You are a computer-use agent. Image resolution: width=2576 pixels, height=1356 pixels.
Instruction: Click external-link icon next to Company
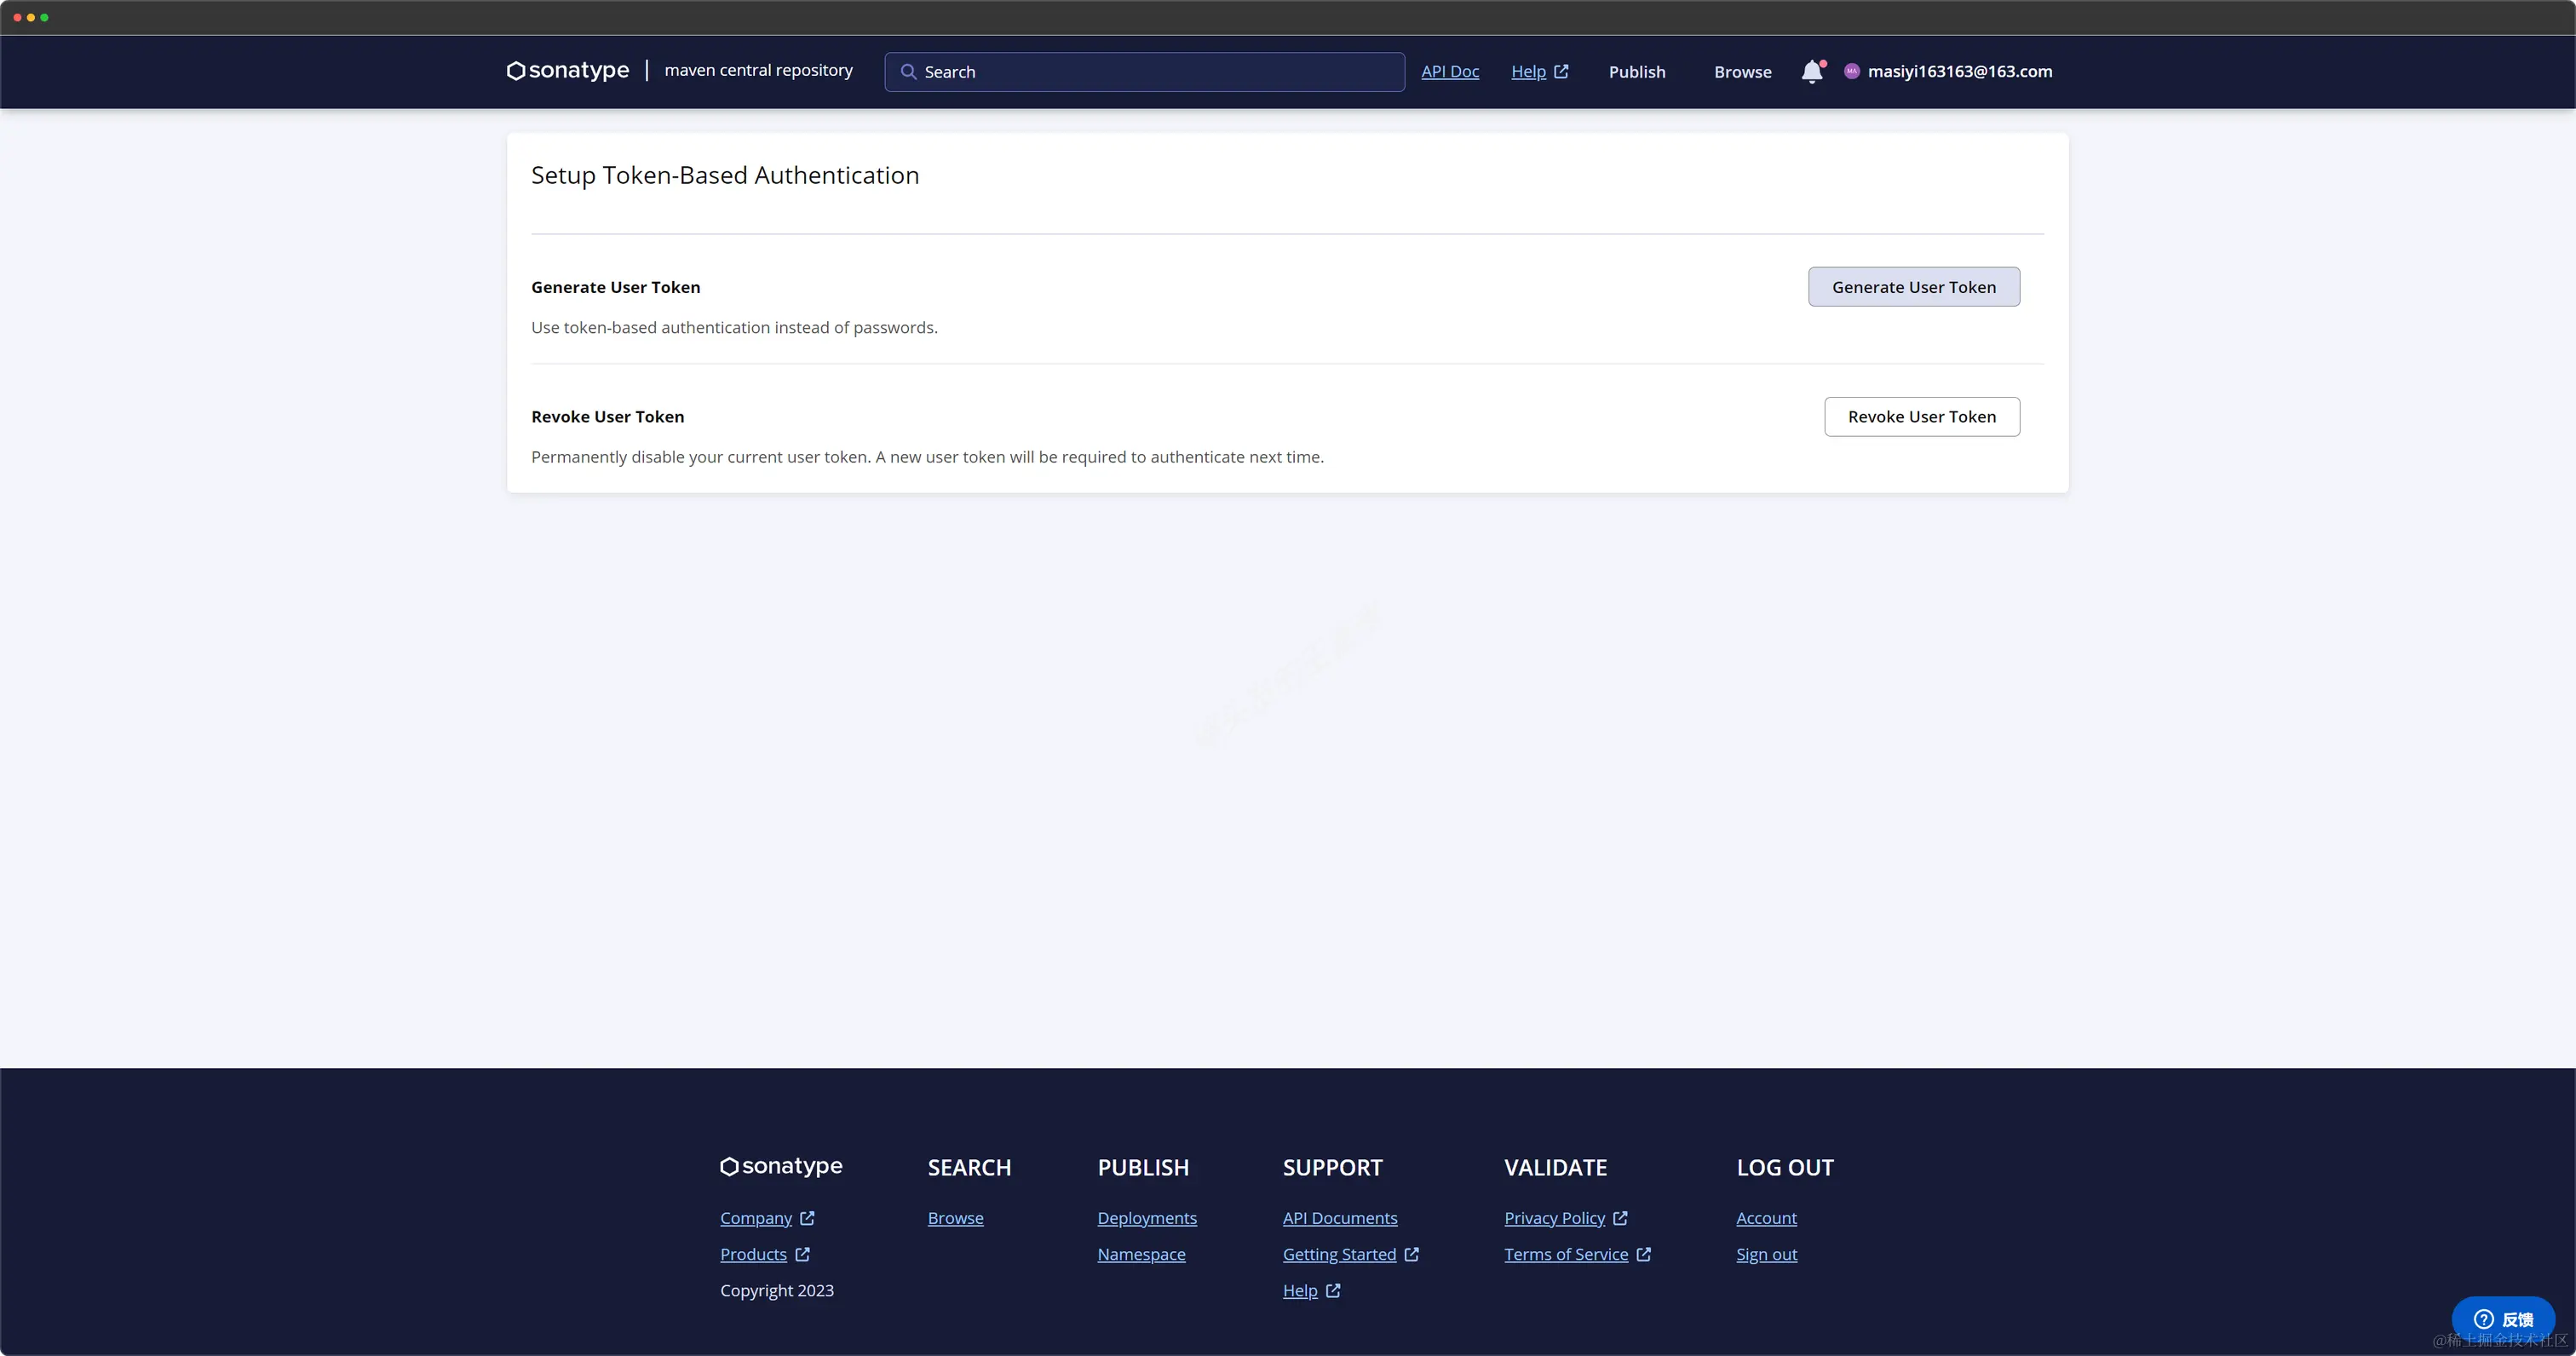pyautogui.click(x=807, y=1218)
